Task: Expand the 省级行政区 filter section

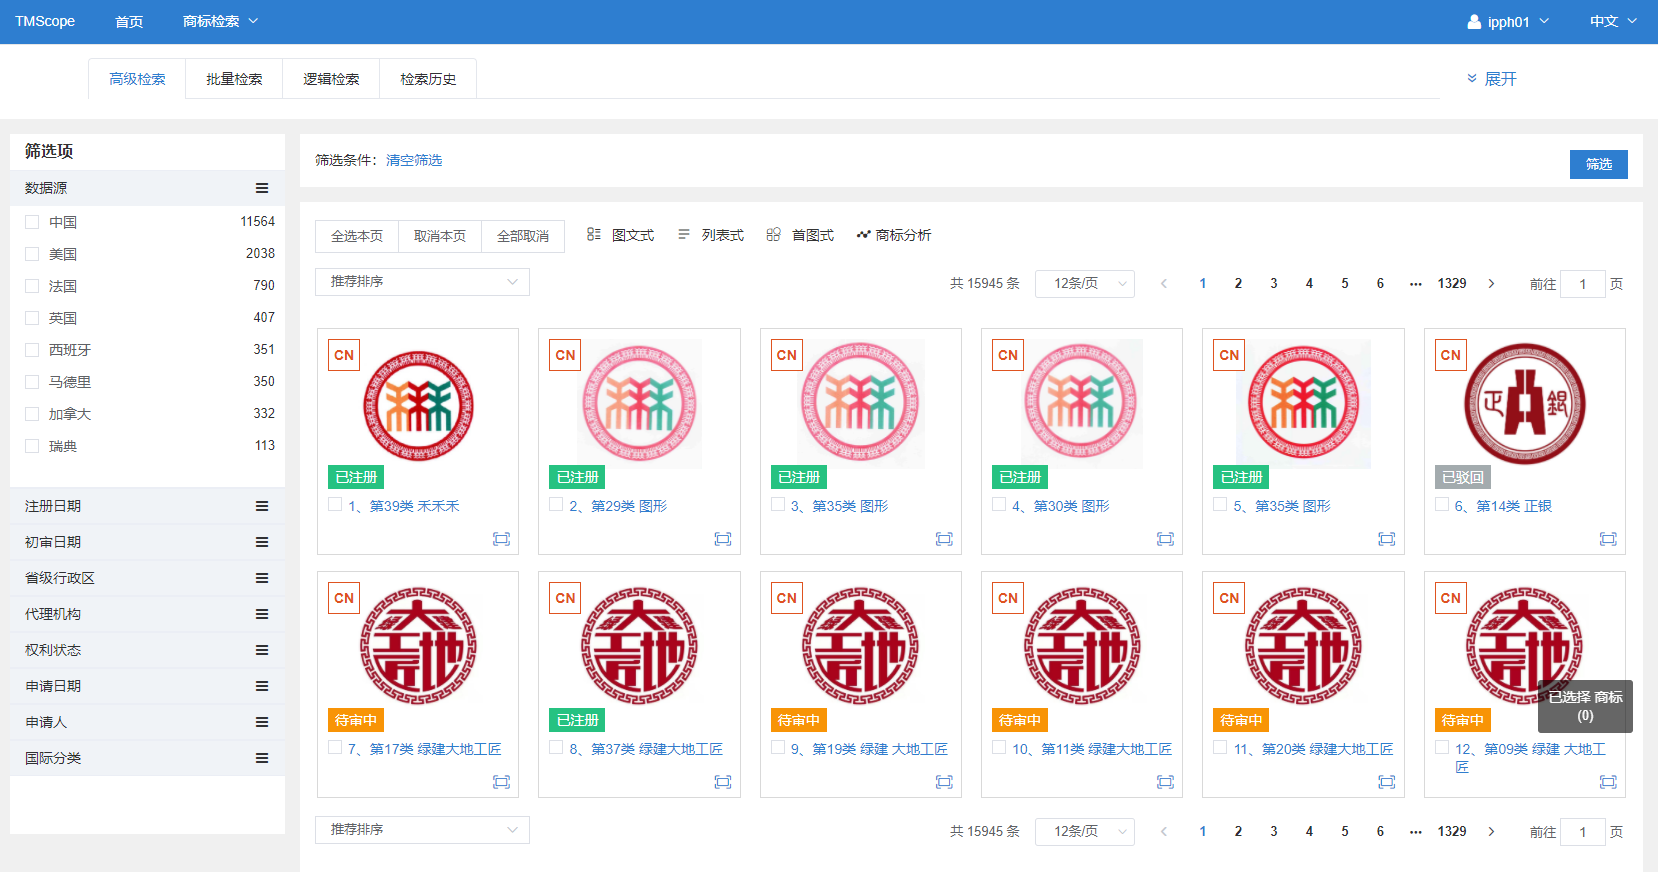Action: pos(147,578)
